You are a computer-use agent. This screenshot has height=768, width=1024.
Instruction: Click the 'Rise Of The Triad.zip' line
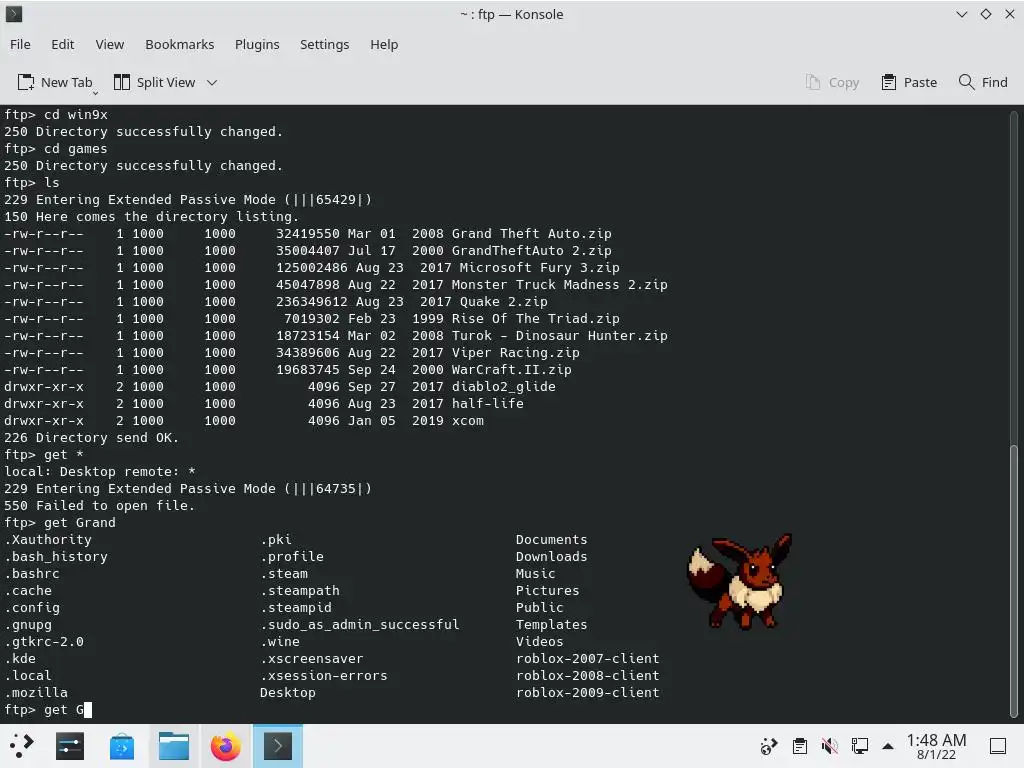(312, 319)
